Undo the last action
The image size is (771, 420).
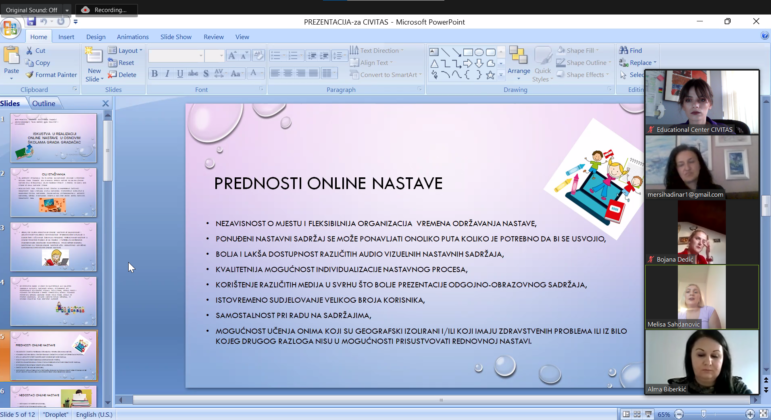[44, 21]
